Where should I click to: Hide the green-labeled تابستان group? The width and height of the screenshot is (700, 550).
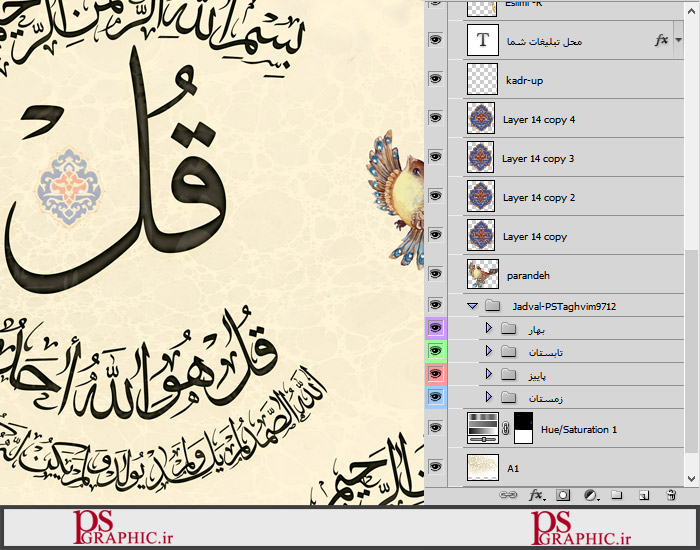pyautogui.click(x=435, y=350)
